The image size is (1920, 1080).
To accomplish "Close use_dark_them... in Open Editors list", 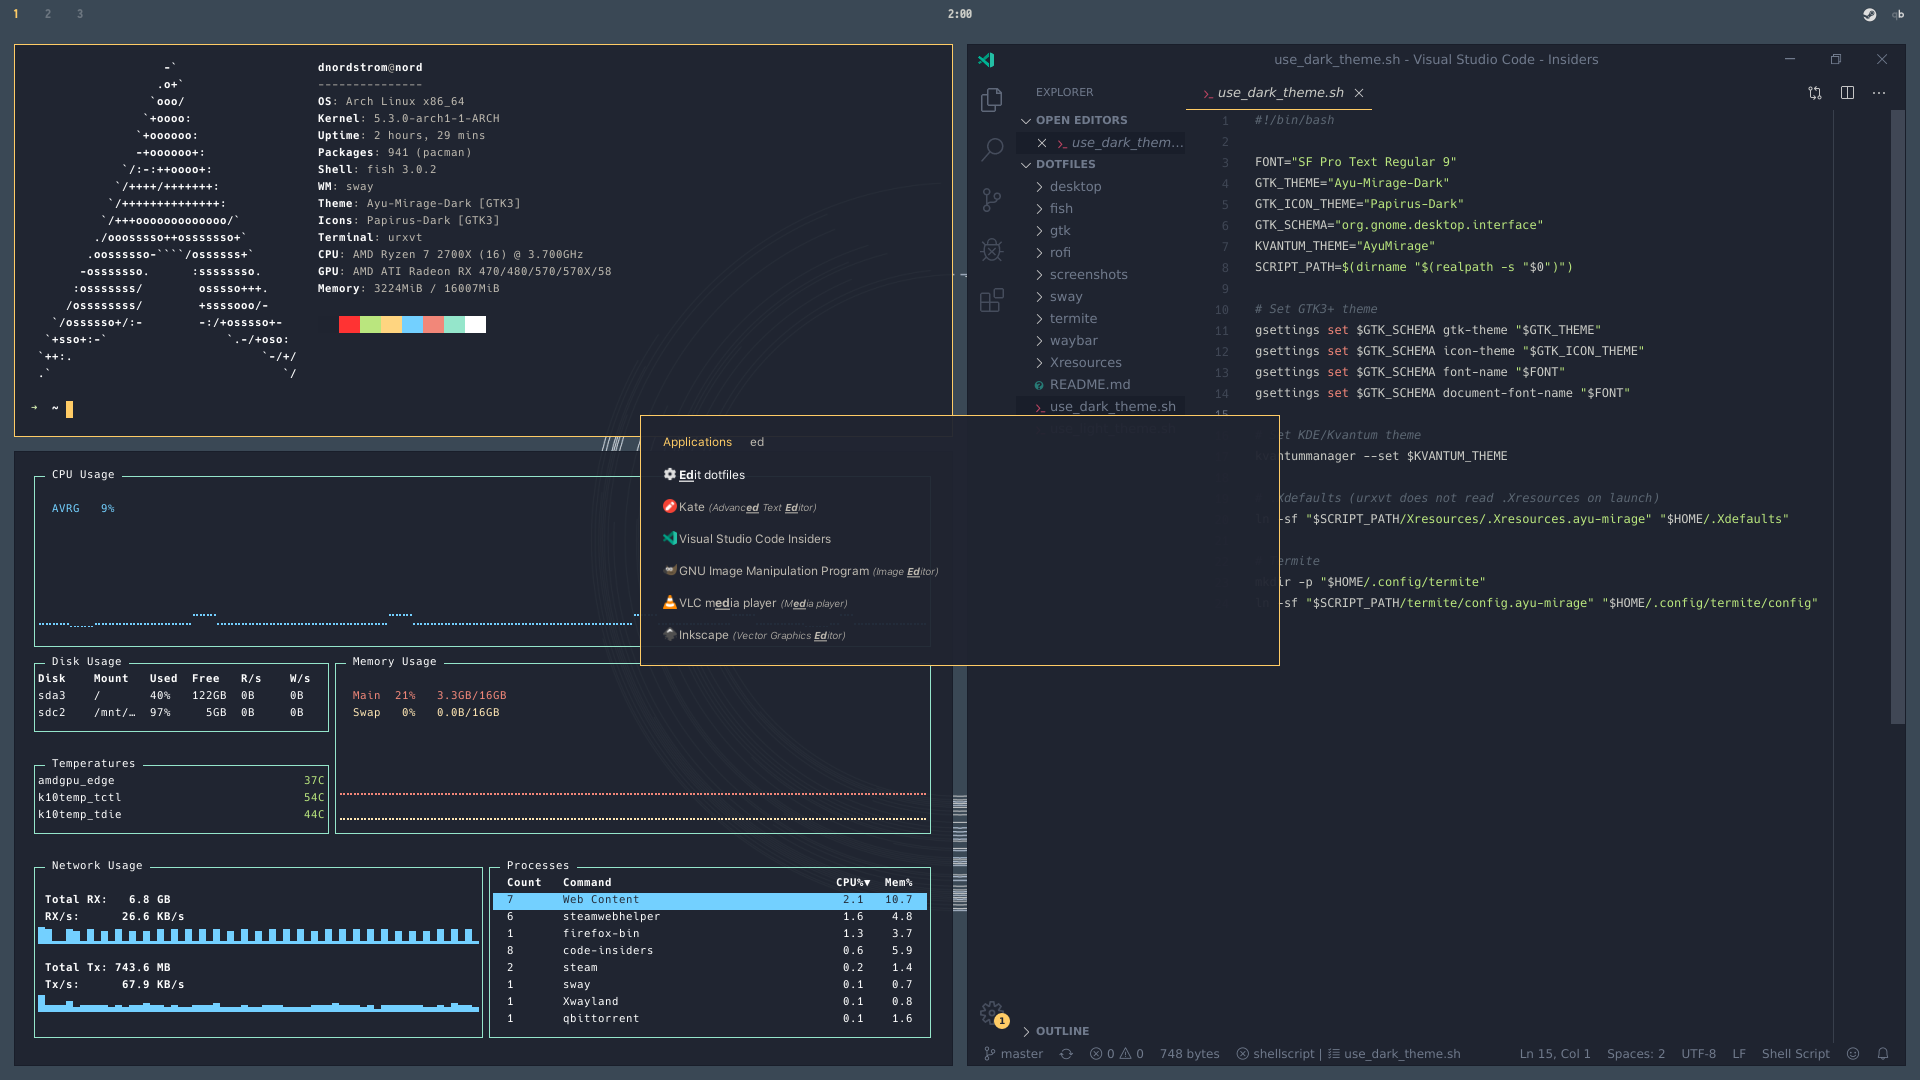I will pyautogui.click(x=1042, y=143).
